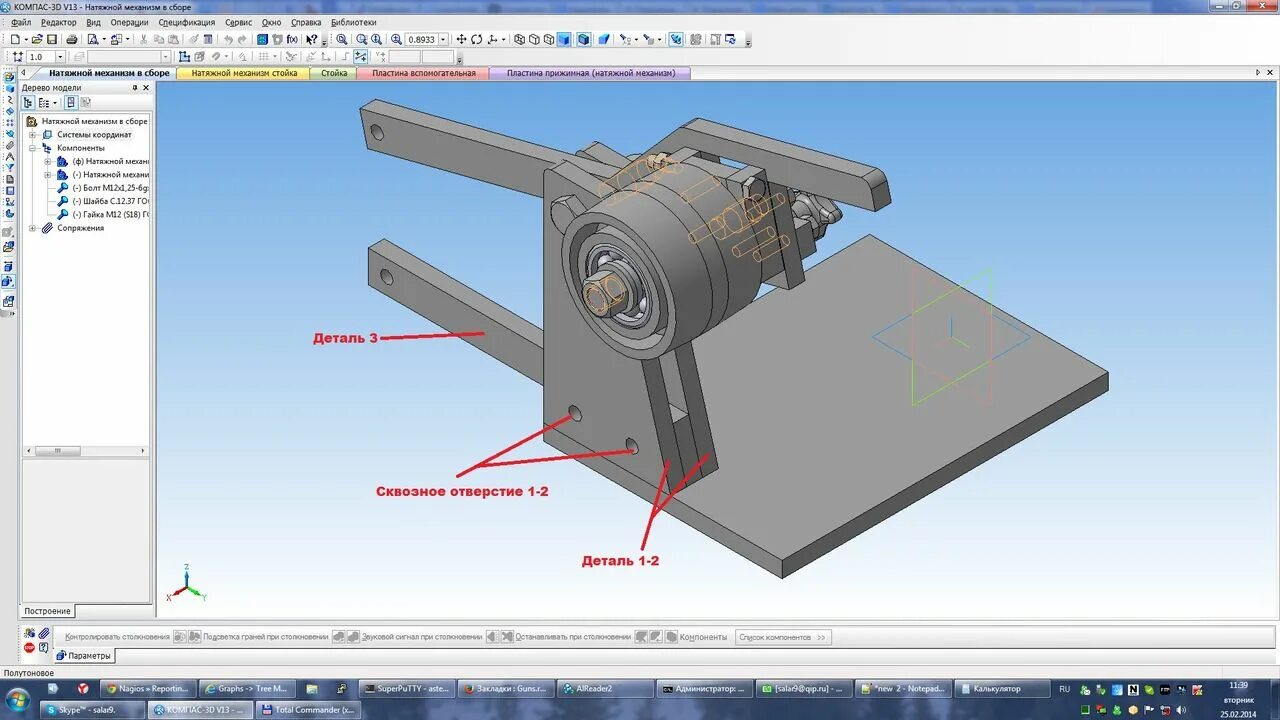The height and width of the screenshot is (720, 1280).
Task: Open the step value 1.0 dropdown
Action: click(60, 57)
